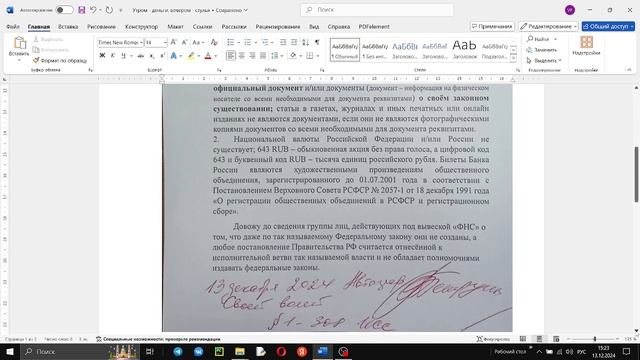Enable Focus mode (Фокусировка) in the status bar

(493, 339)
